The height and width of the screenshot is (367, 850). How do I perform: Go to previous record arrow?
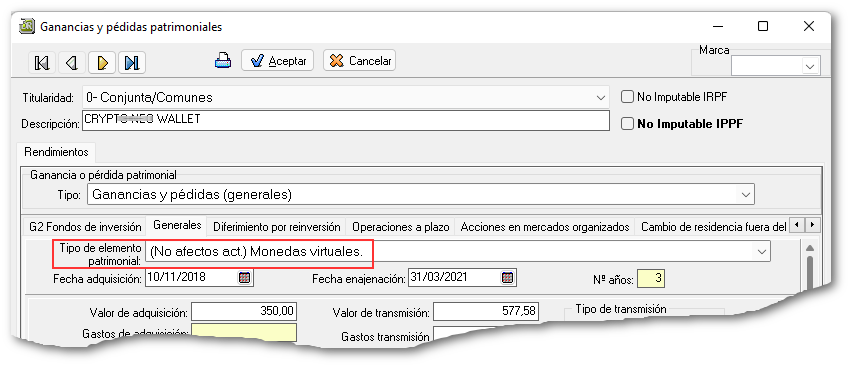72,63
